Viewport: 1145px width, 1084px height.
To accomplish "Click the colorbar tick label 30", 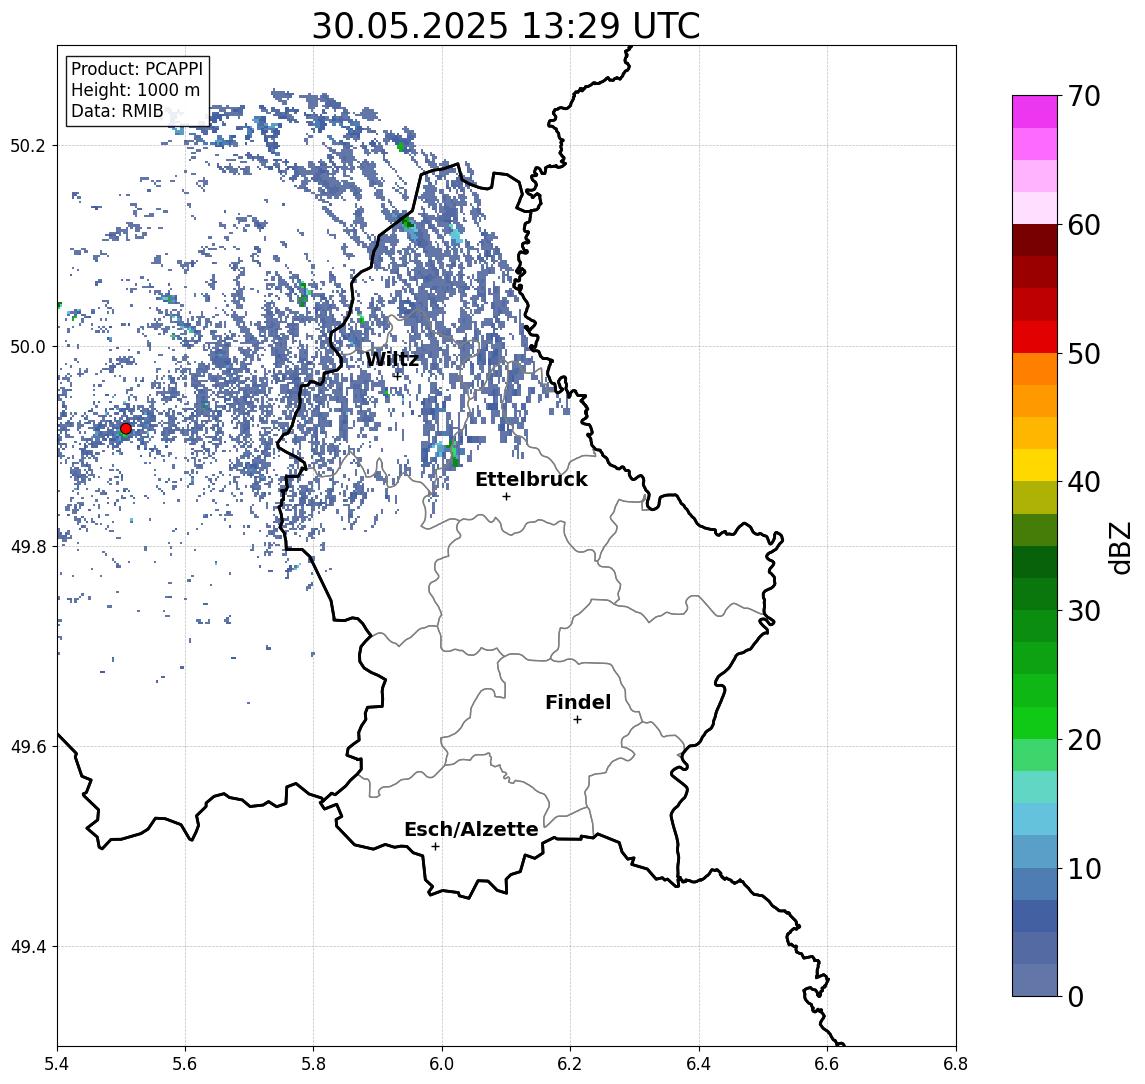I will coord(1084,611).
